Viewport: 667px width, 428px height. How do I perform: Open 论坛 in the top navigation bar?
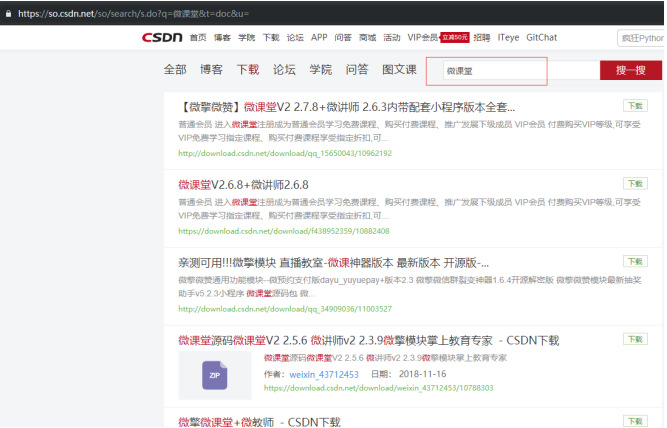pos(295,37)
